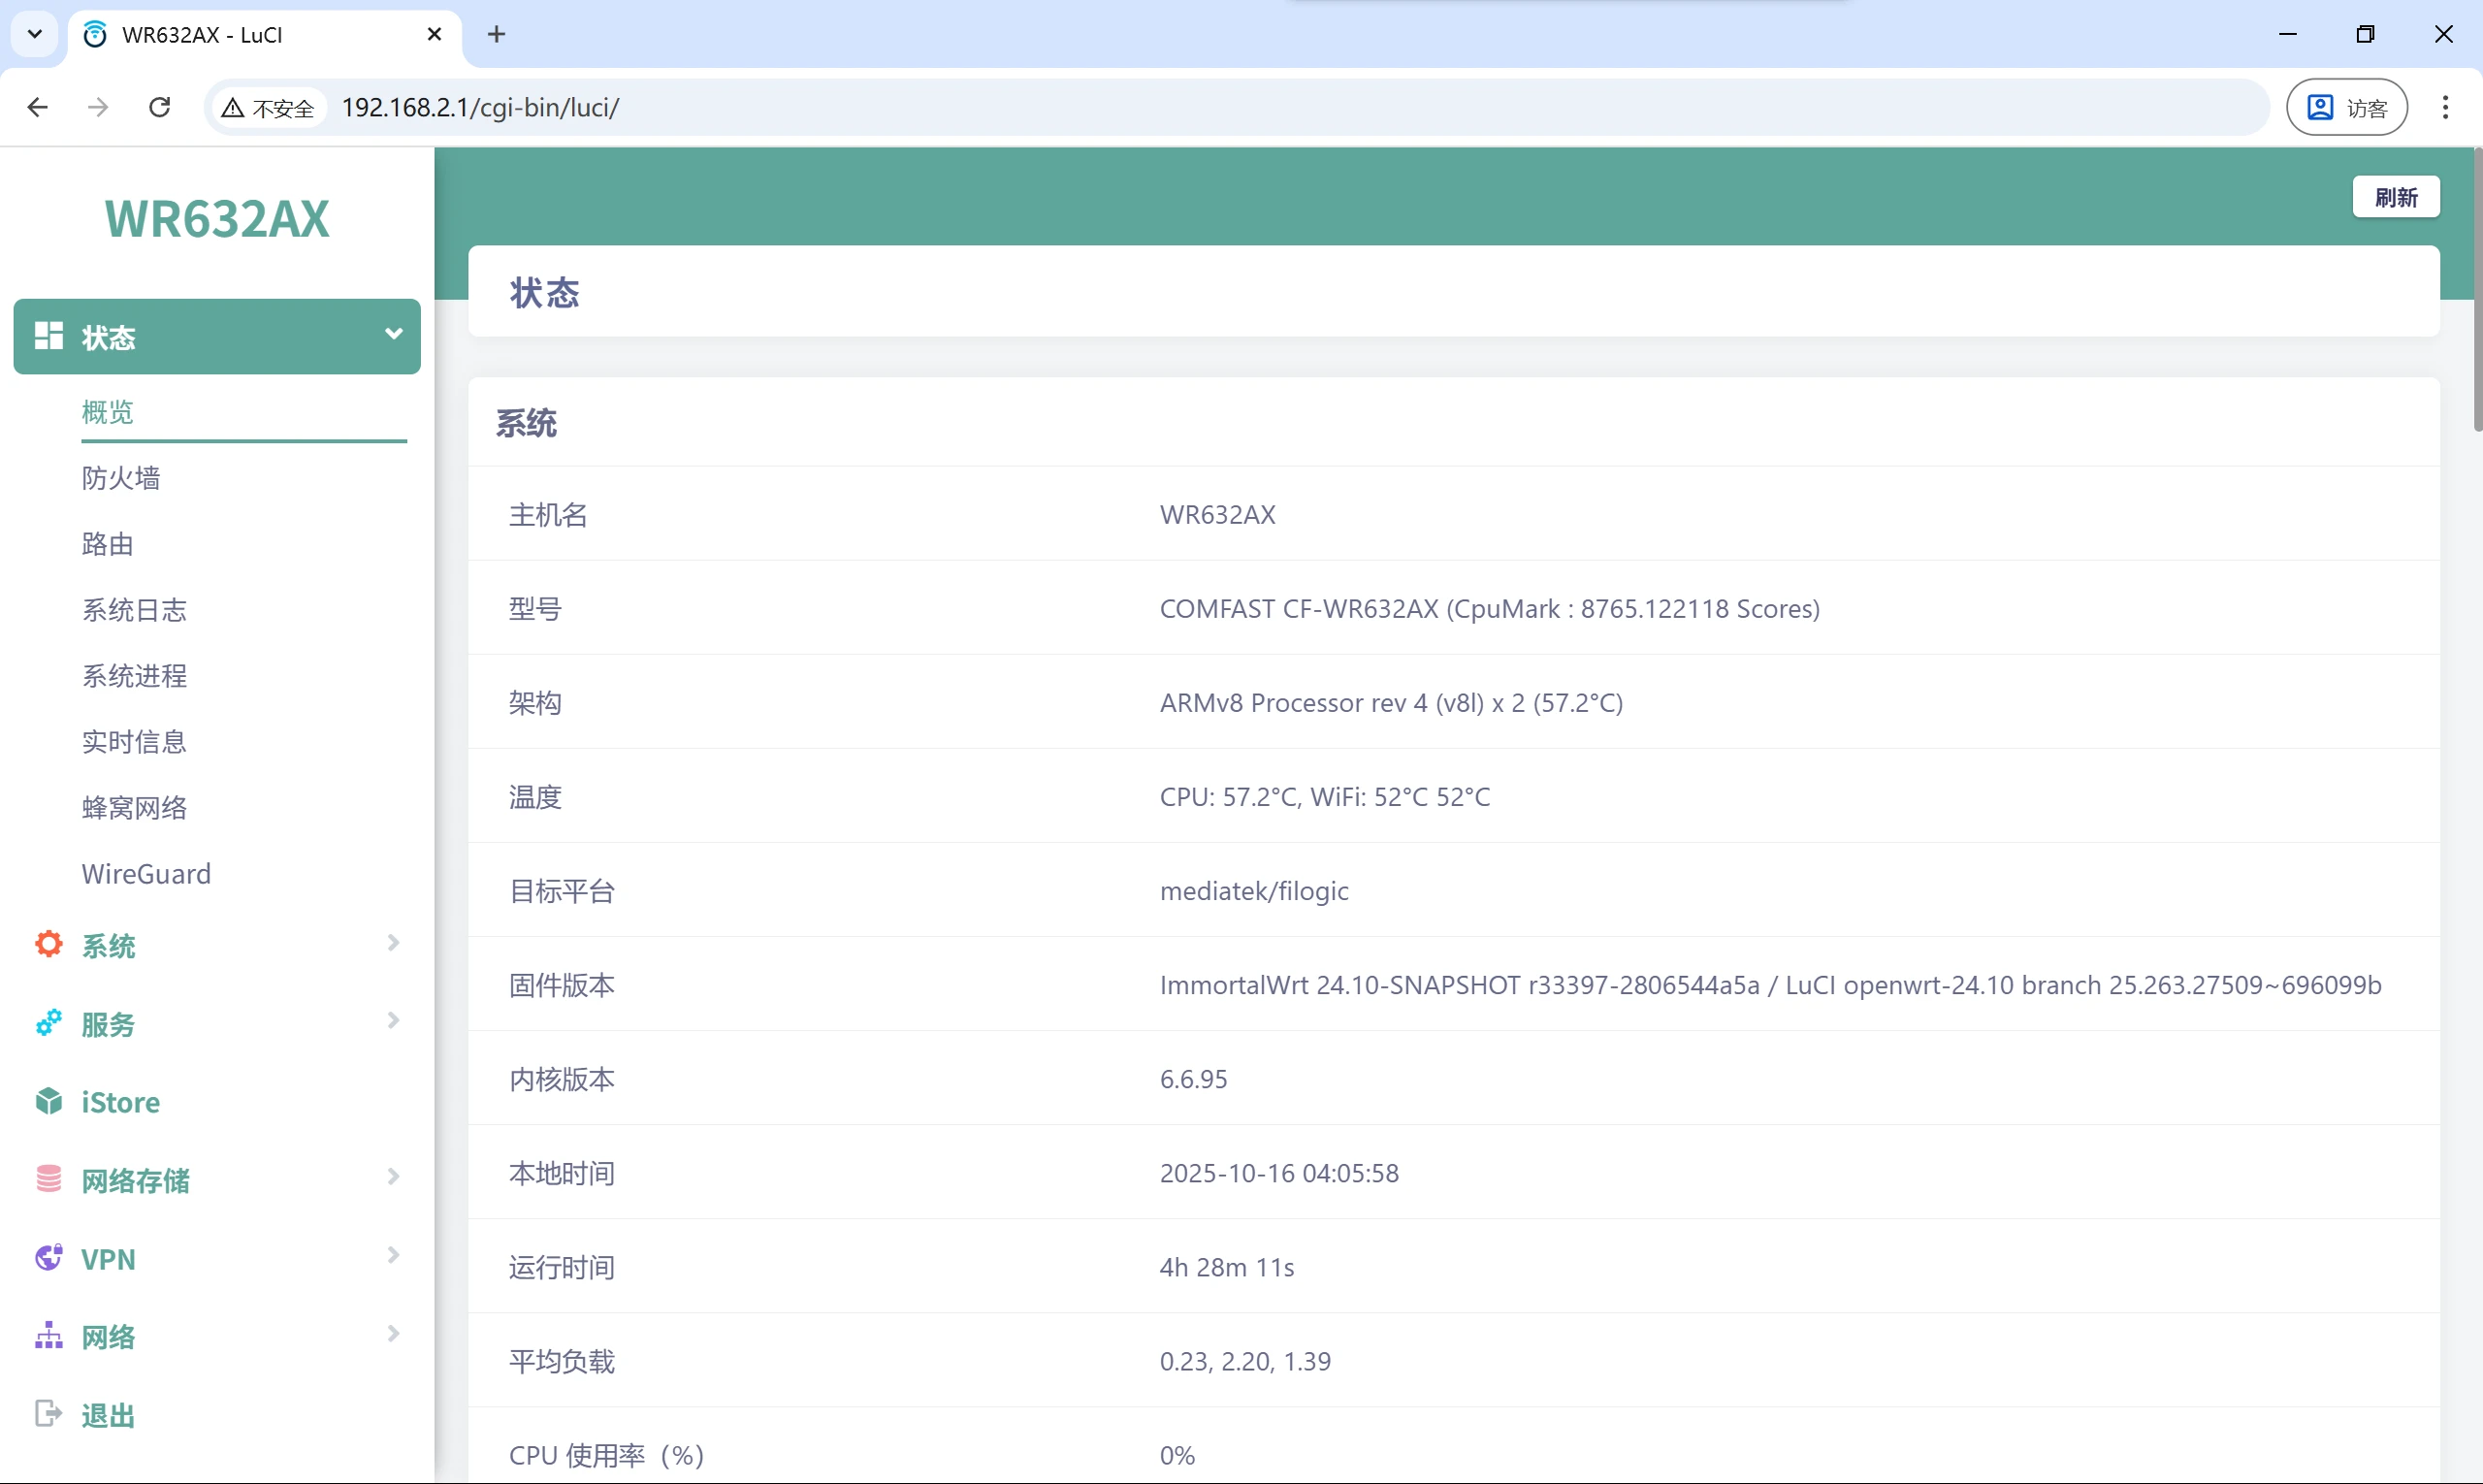Open iStore via its cube icon
Image resolution: width=2483 pixels, height=1484 pixels.
coord(48,1101)
